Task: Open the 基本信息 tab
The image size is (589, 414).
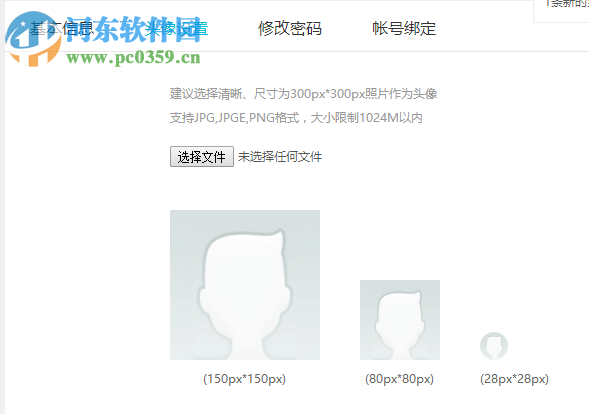Action: pos(62,28)
